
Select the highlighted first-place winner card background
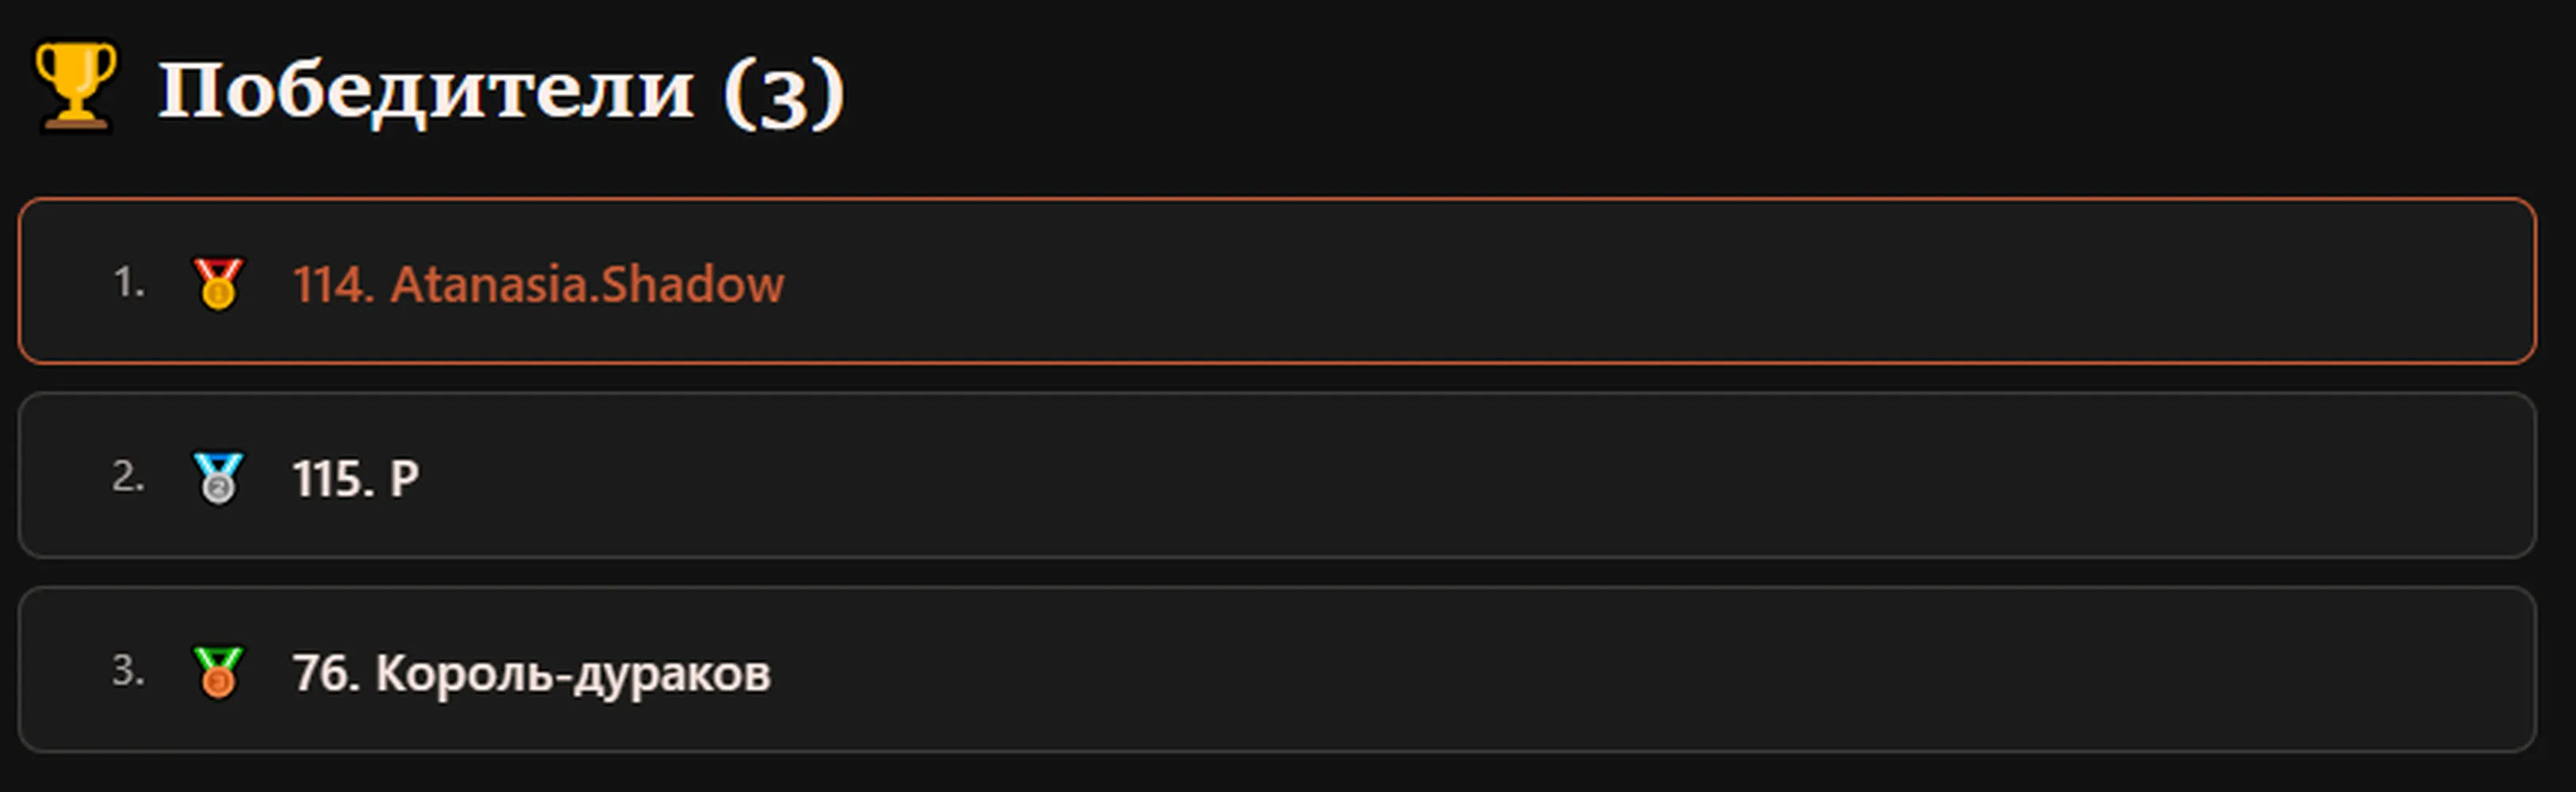coord(1277,281)
